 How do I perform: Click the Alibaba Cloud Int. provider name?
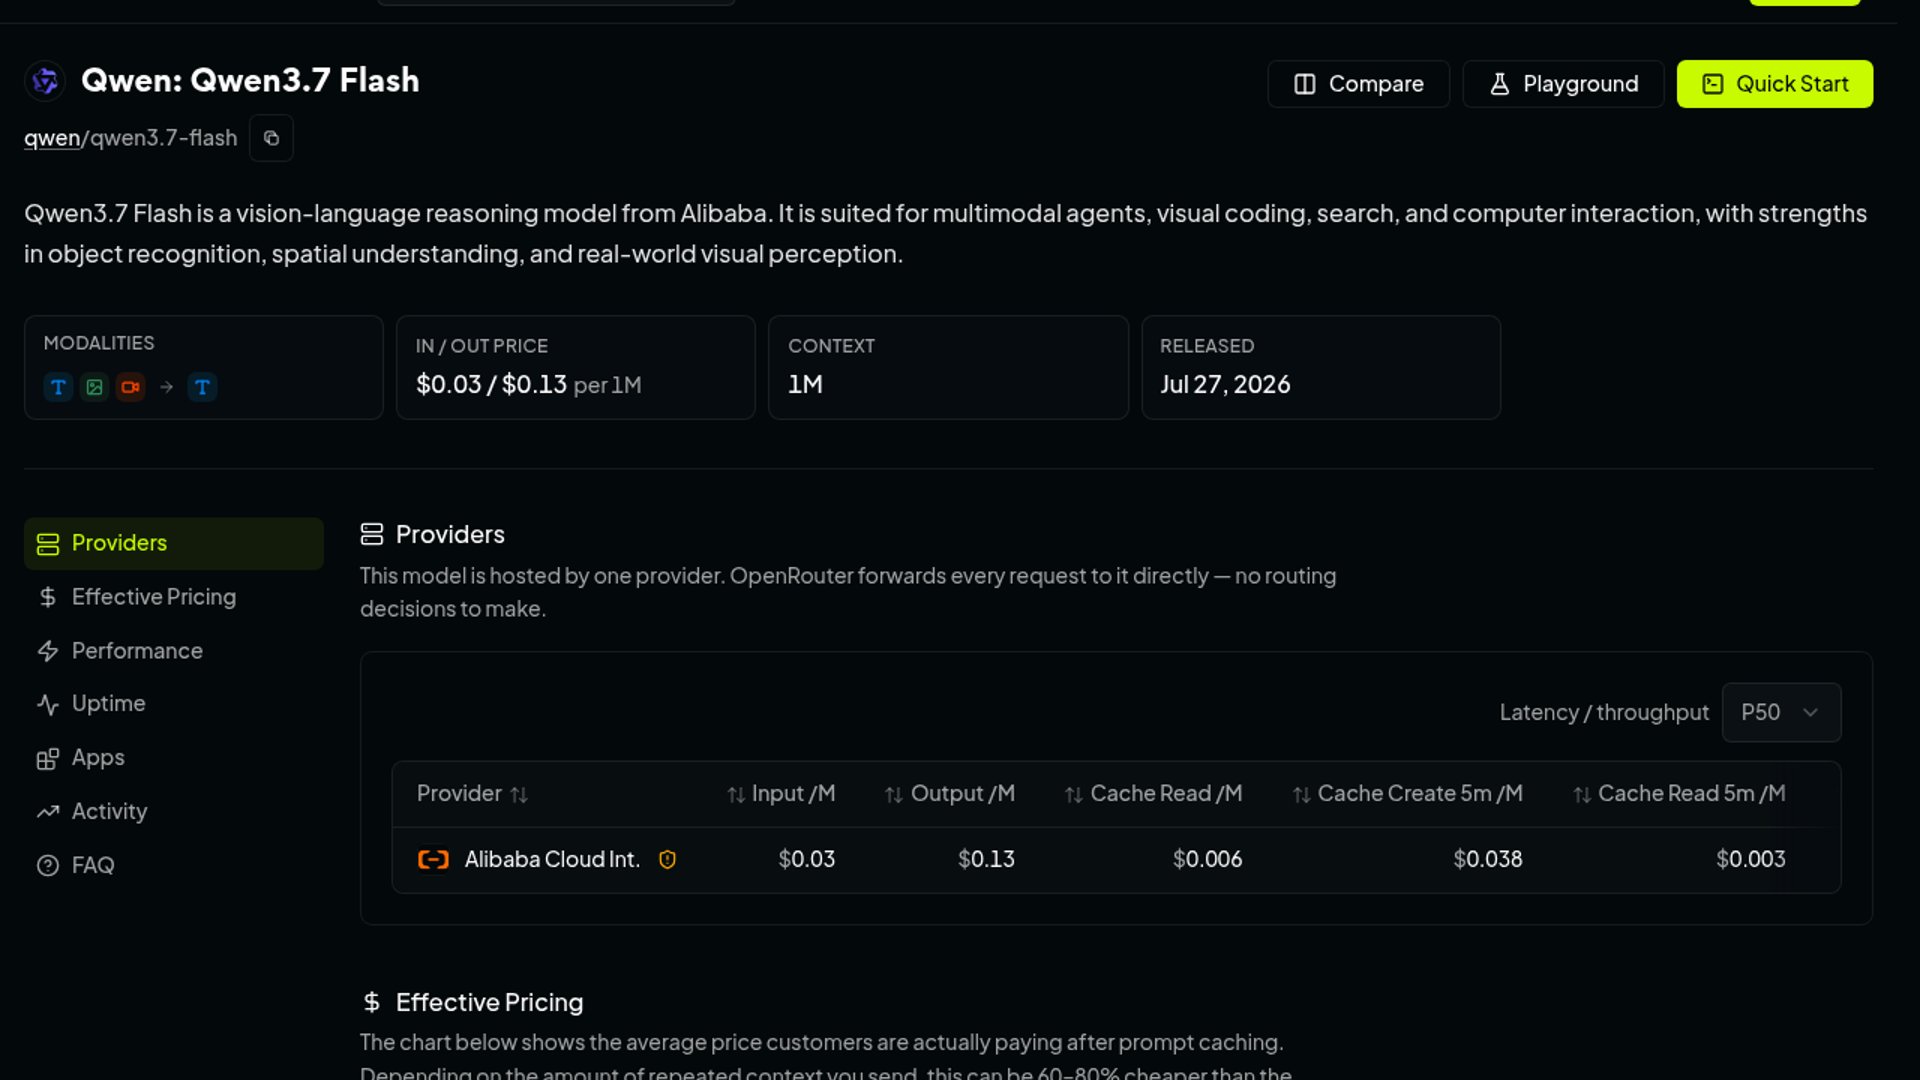tap(552, 859)
